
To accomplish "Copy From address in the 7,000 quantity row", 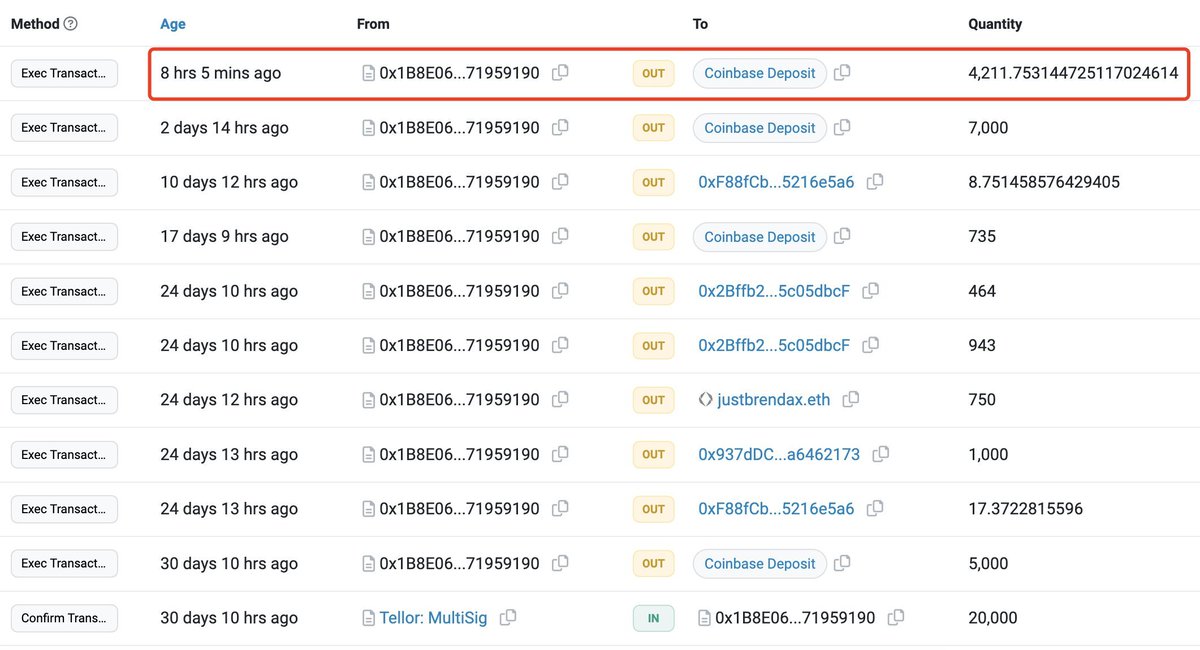I will (560, 128).
